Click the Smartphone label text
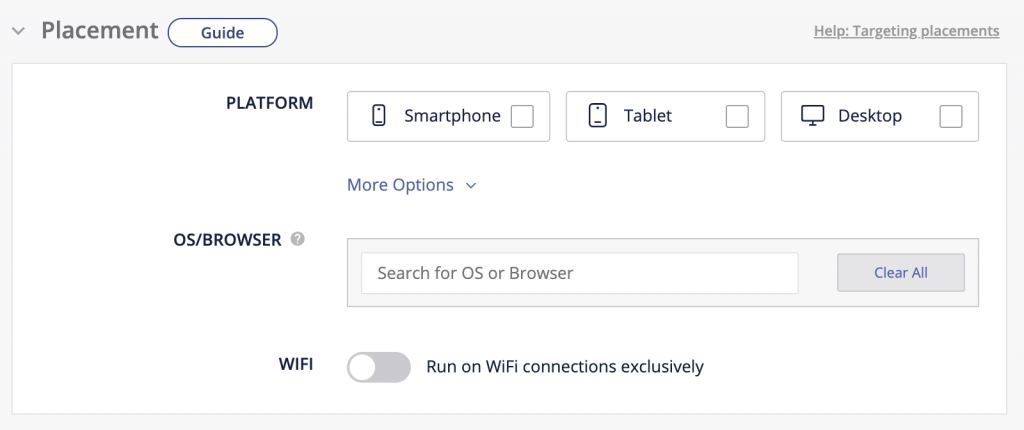Image resolution: width=1024 pixels, height=430 pixels. [452, 116]
